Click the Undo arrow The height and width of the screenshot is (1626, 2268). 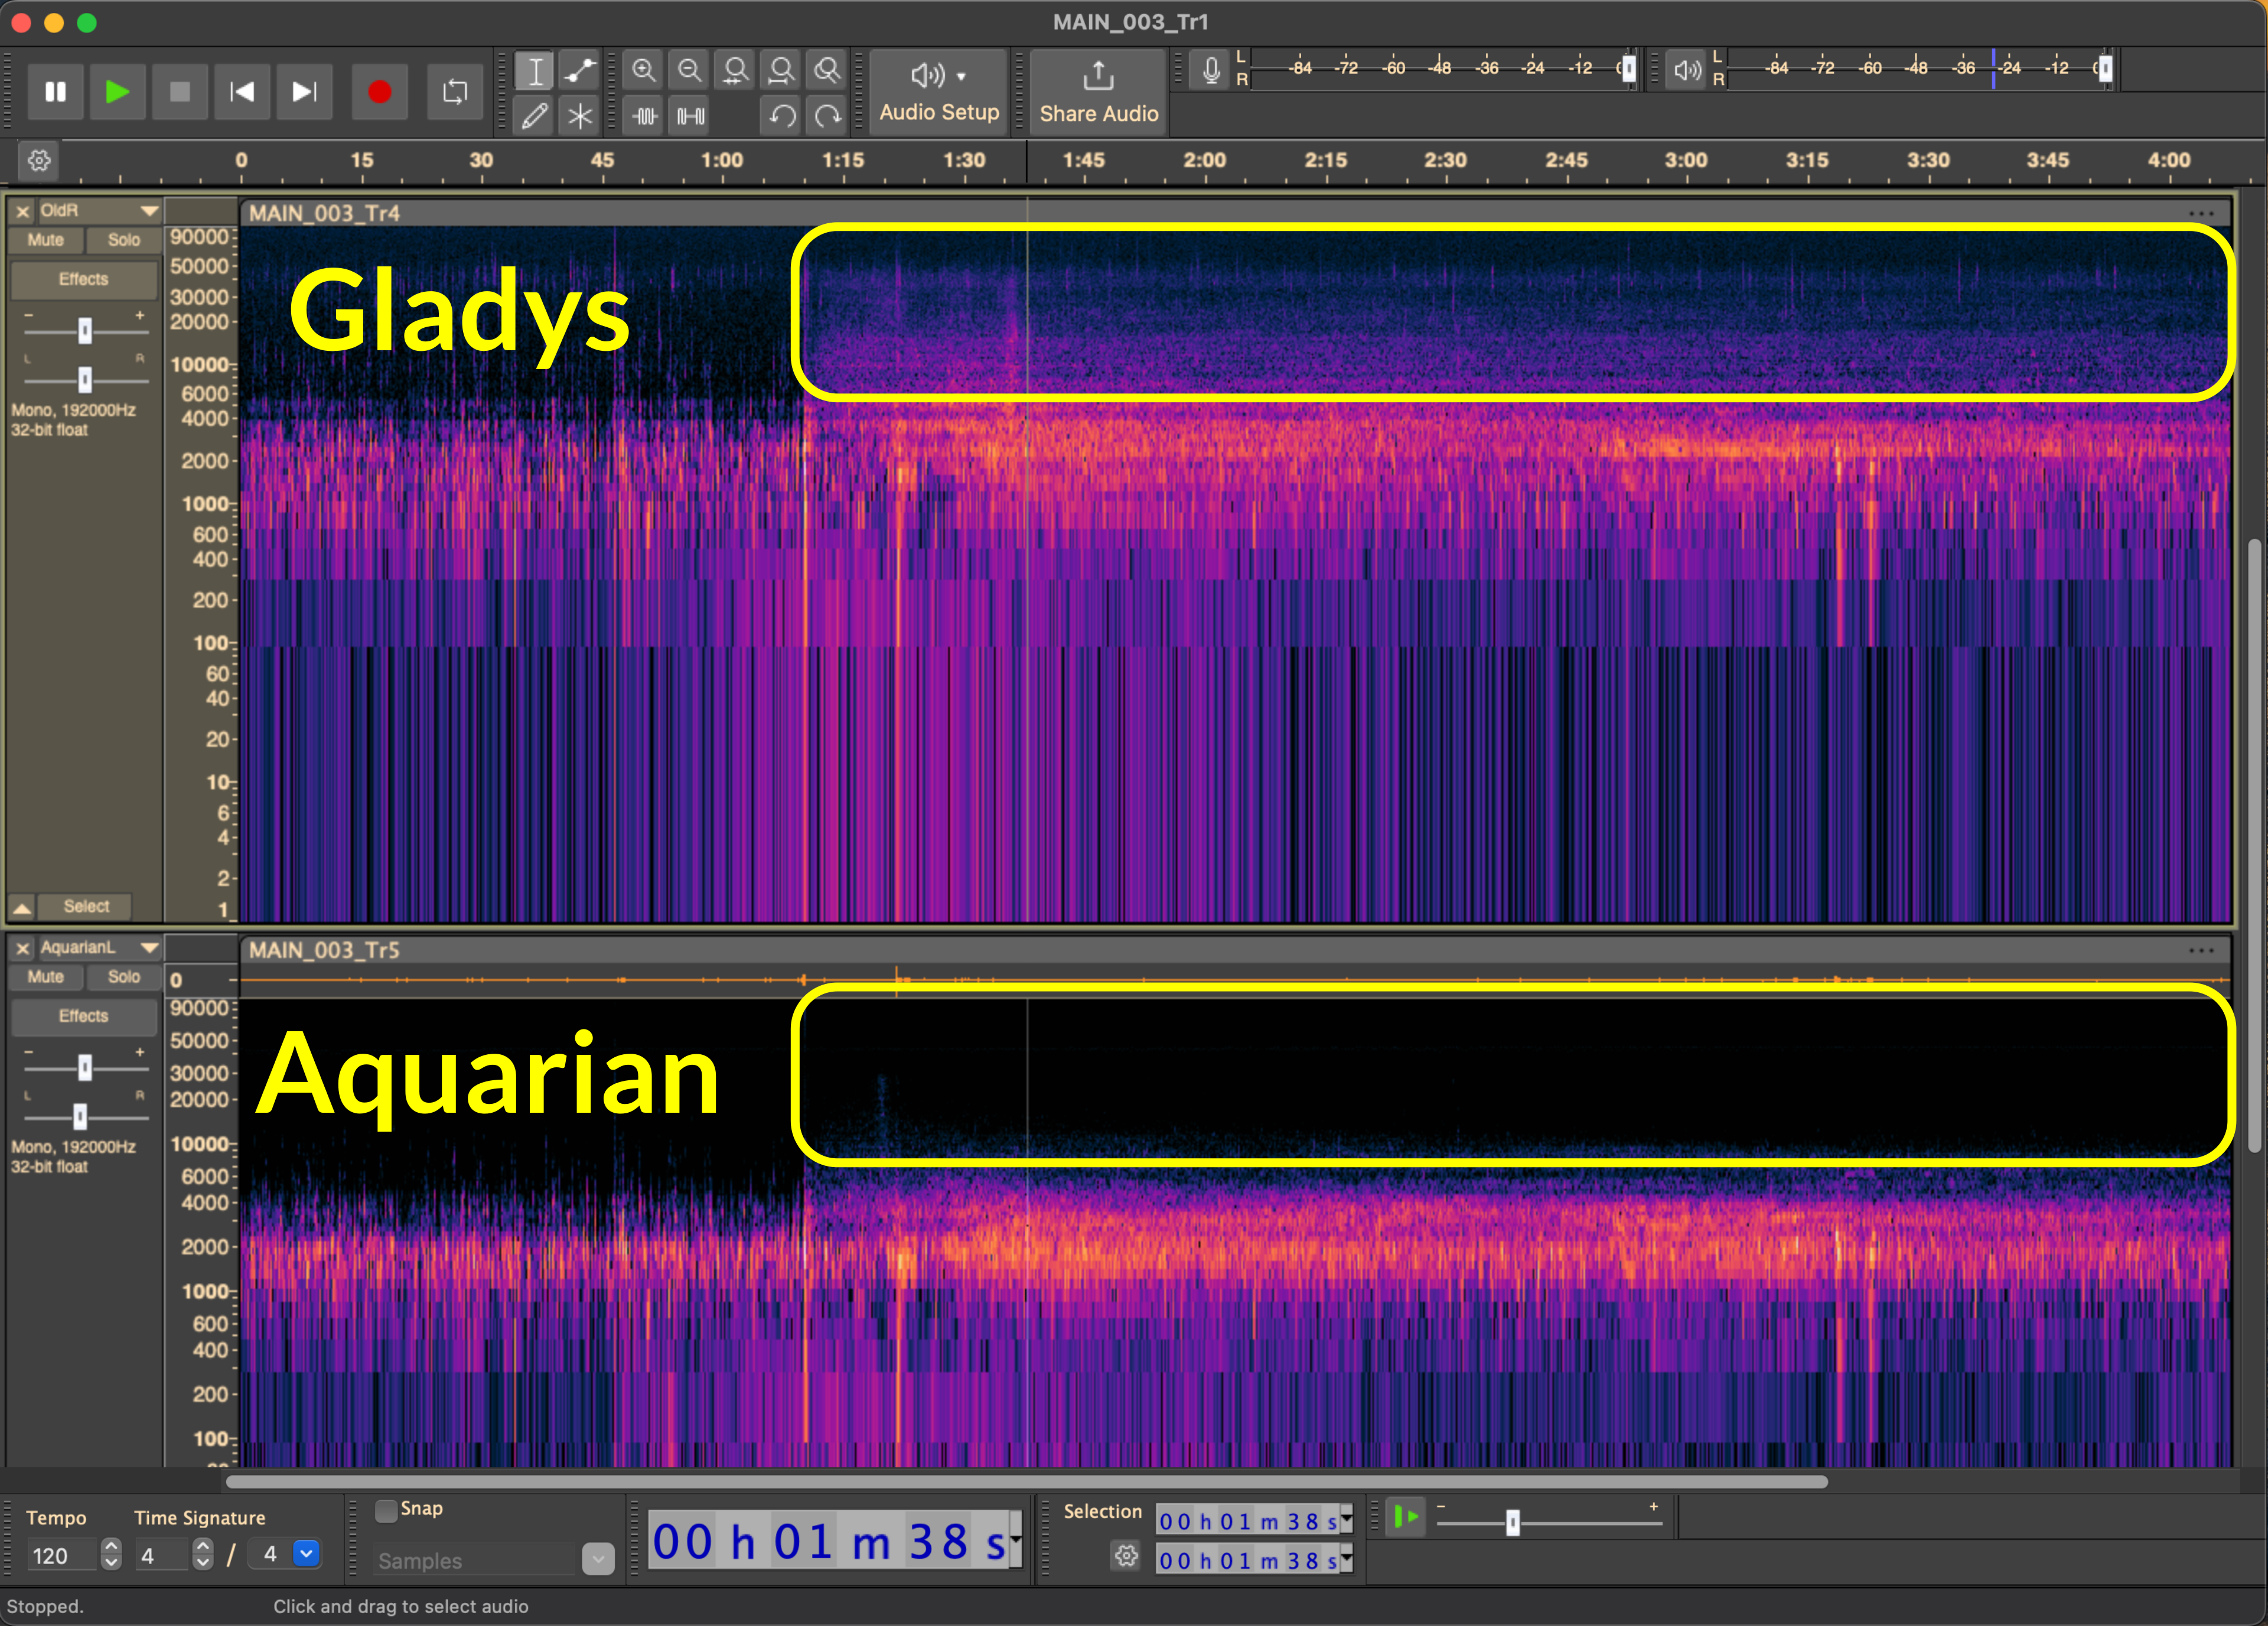coord(782,116)
